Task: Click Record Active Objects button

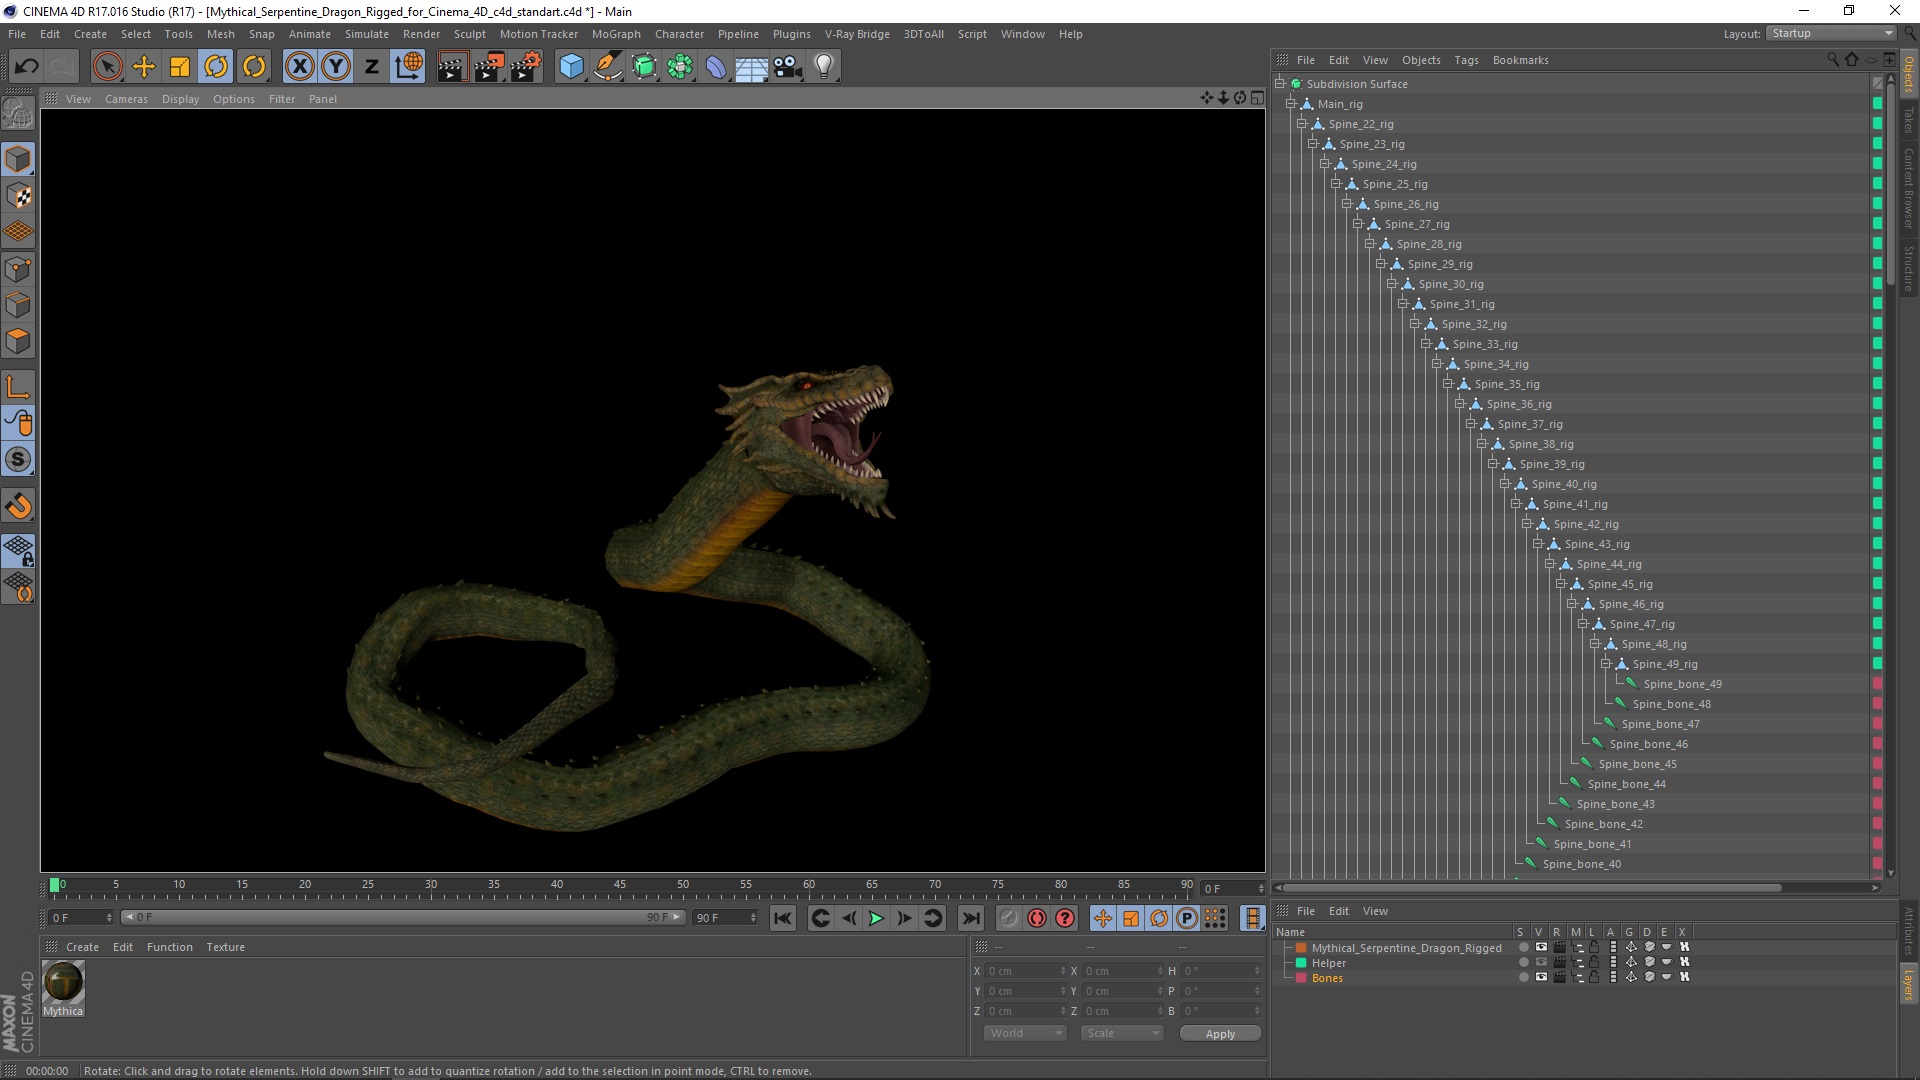Action: tap(1008, 918)
